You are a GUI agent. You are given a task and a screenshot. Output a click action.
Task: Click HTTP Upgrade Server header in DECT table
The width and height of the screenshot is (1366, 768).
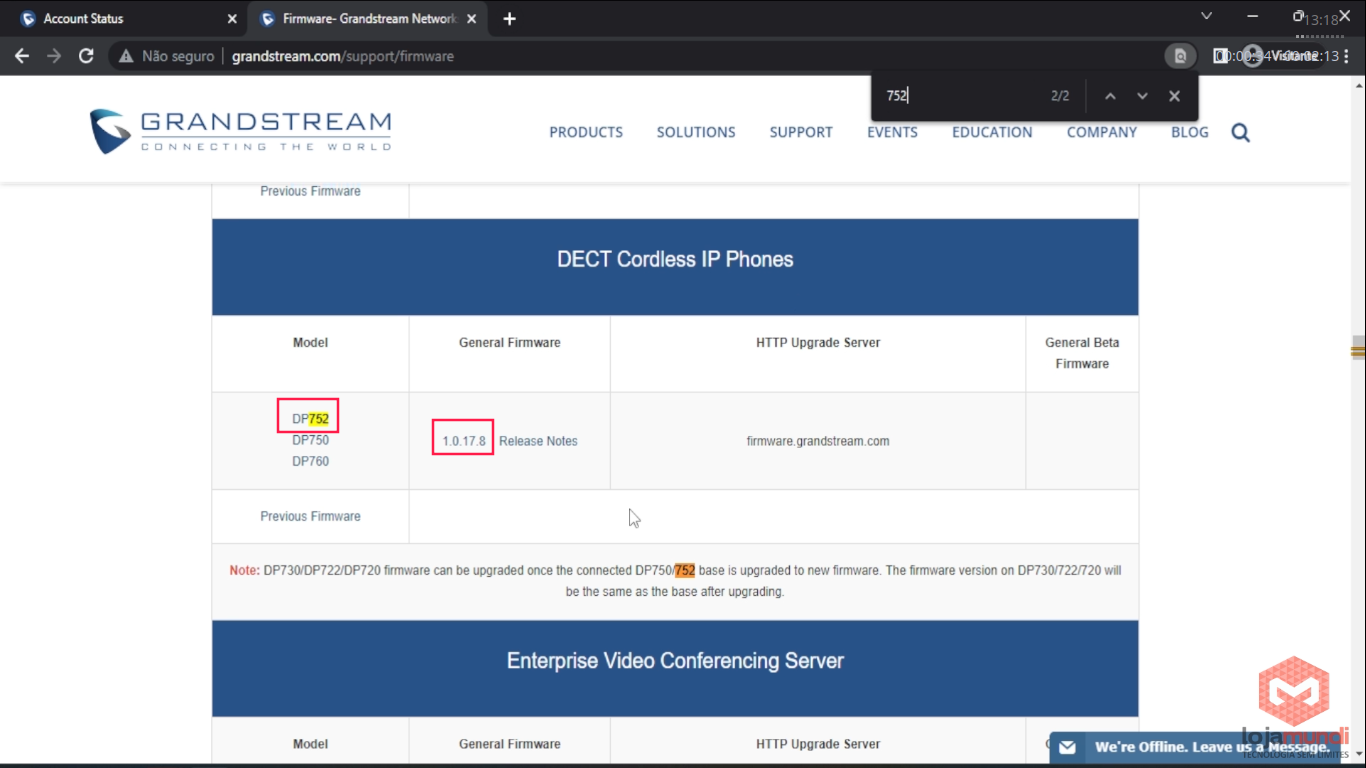coord(818,342)
